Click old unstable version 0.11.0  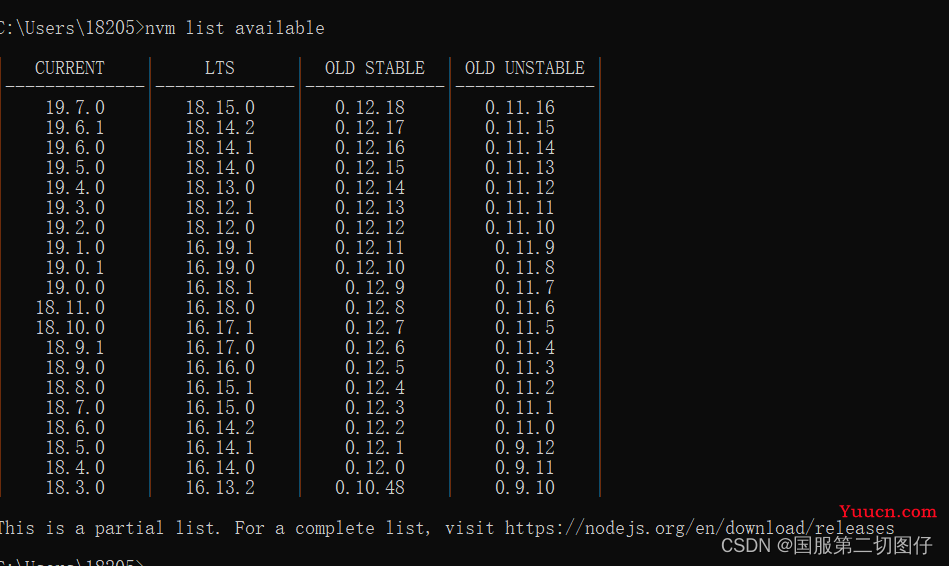pos(525,427)
